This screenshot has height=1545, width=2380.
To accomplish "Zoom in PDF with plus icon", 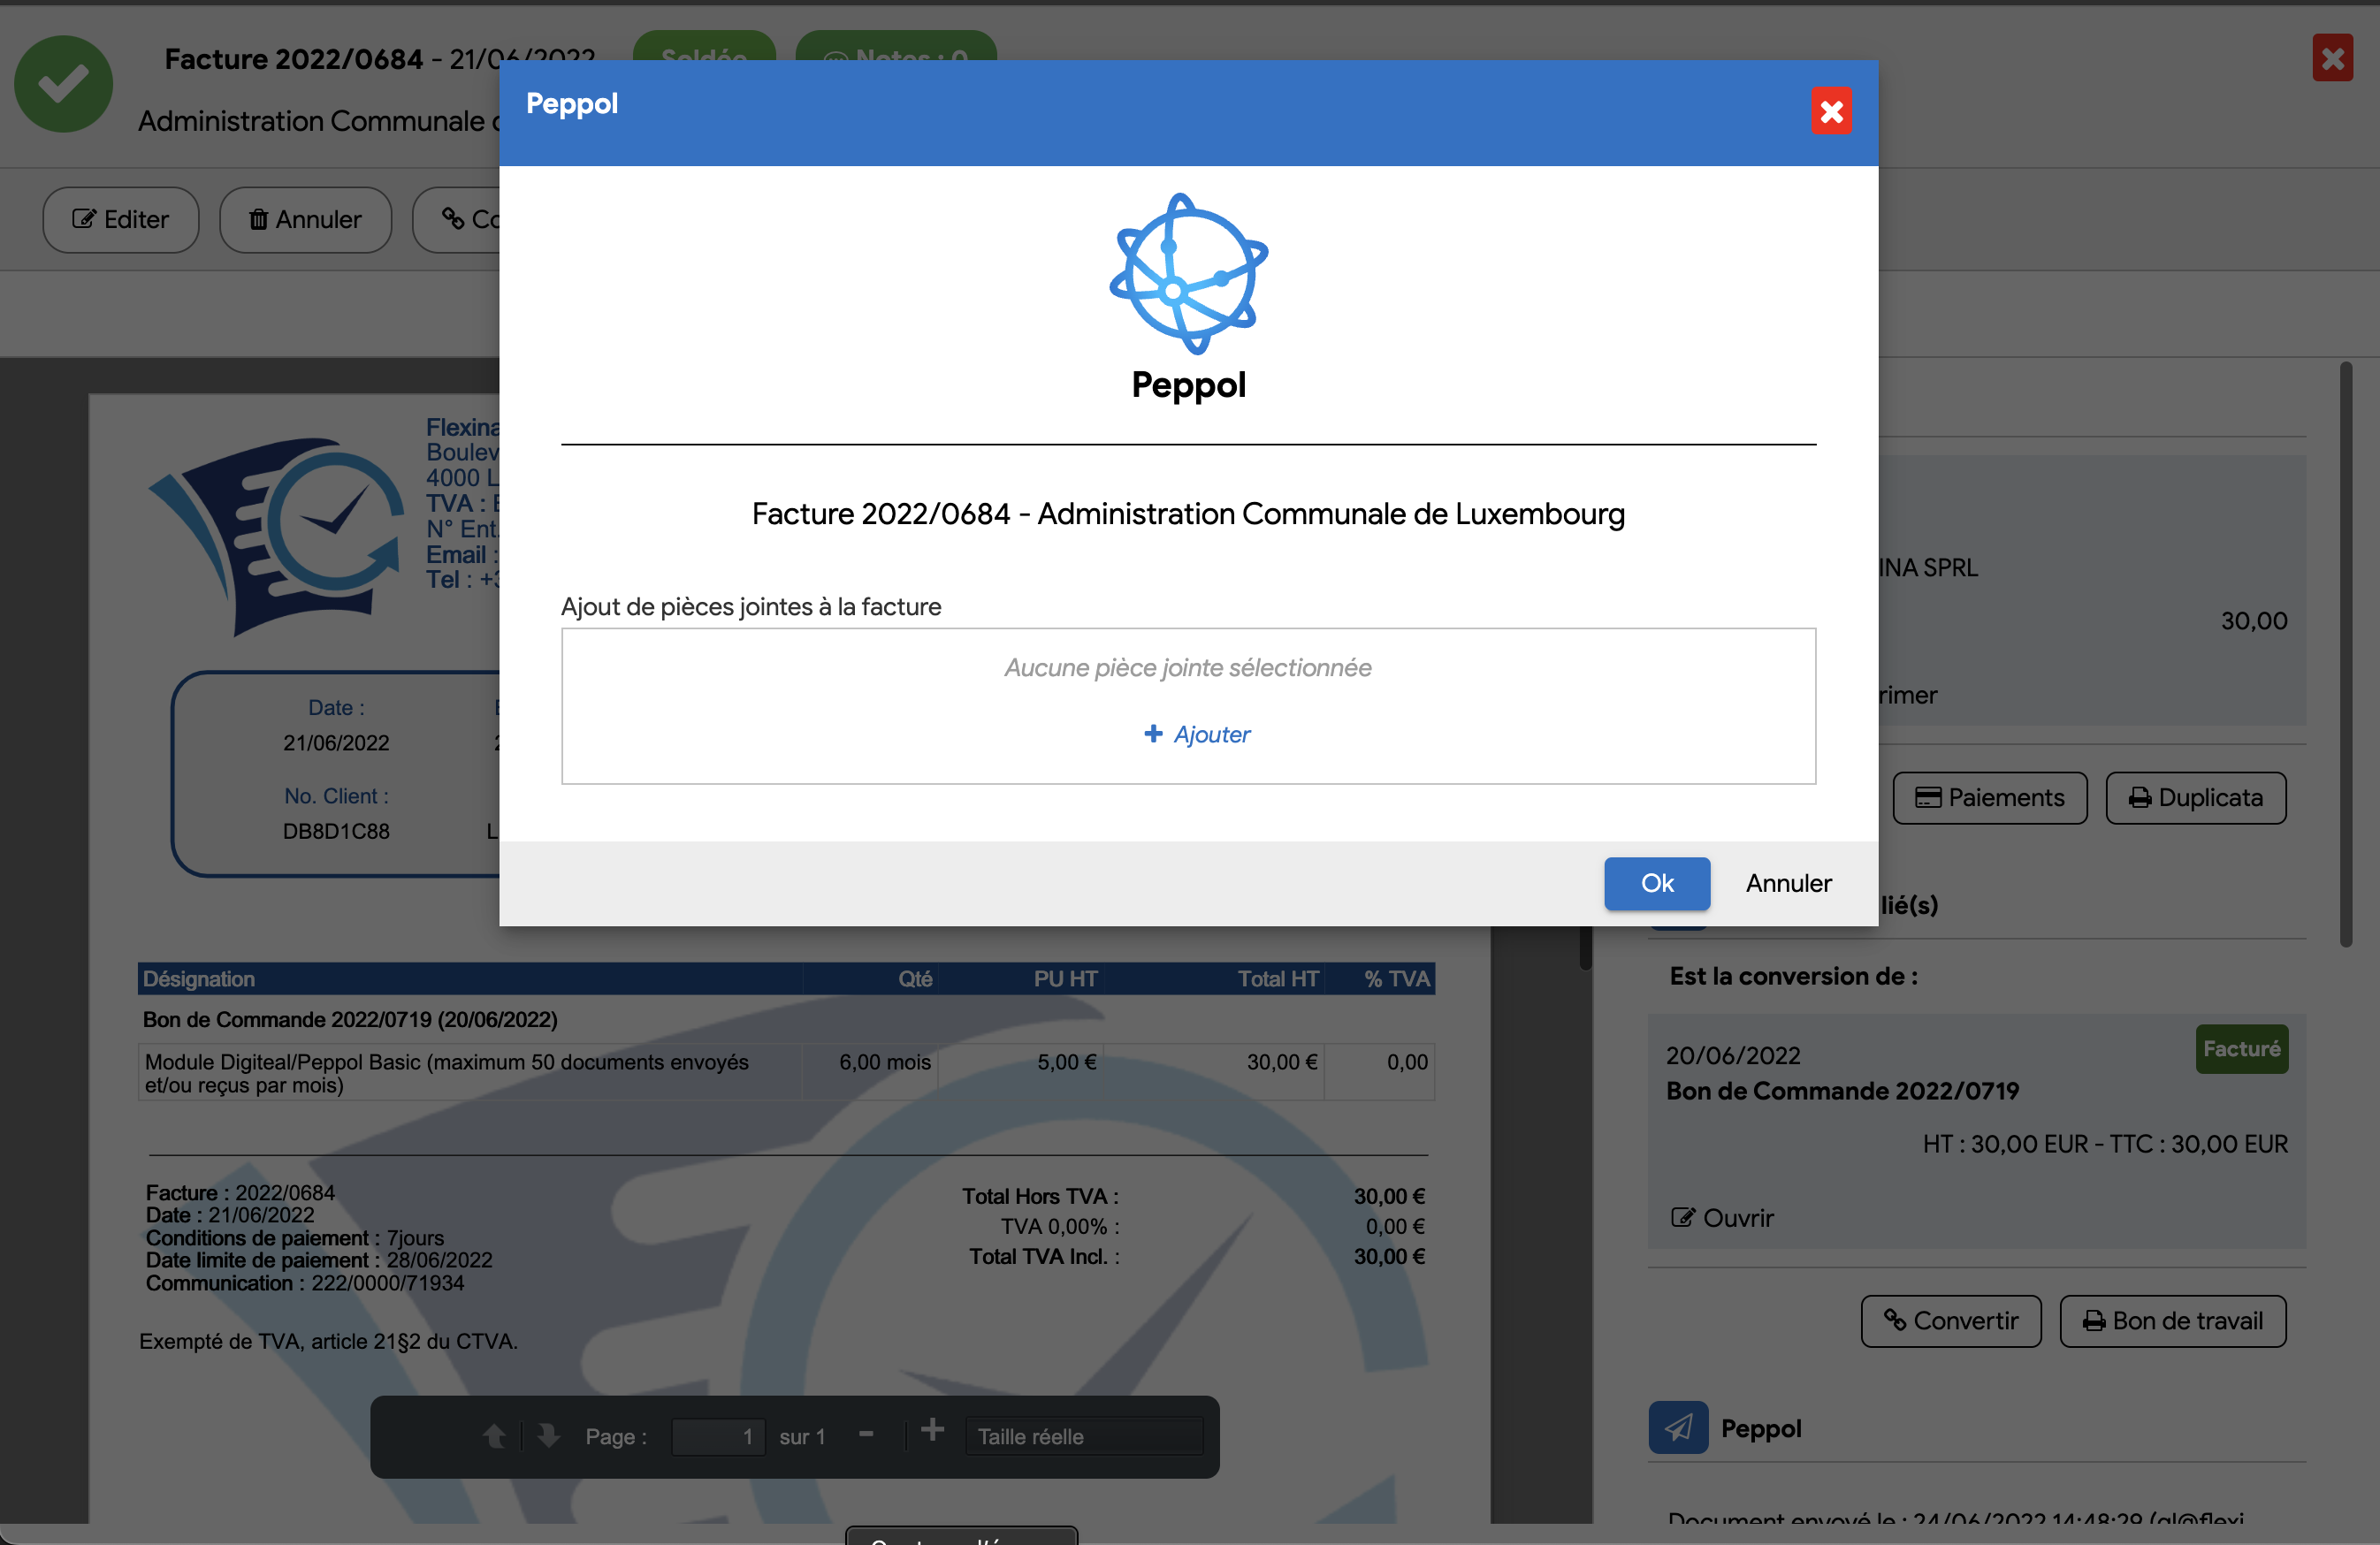I will point(932,1430).
